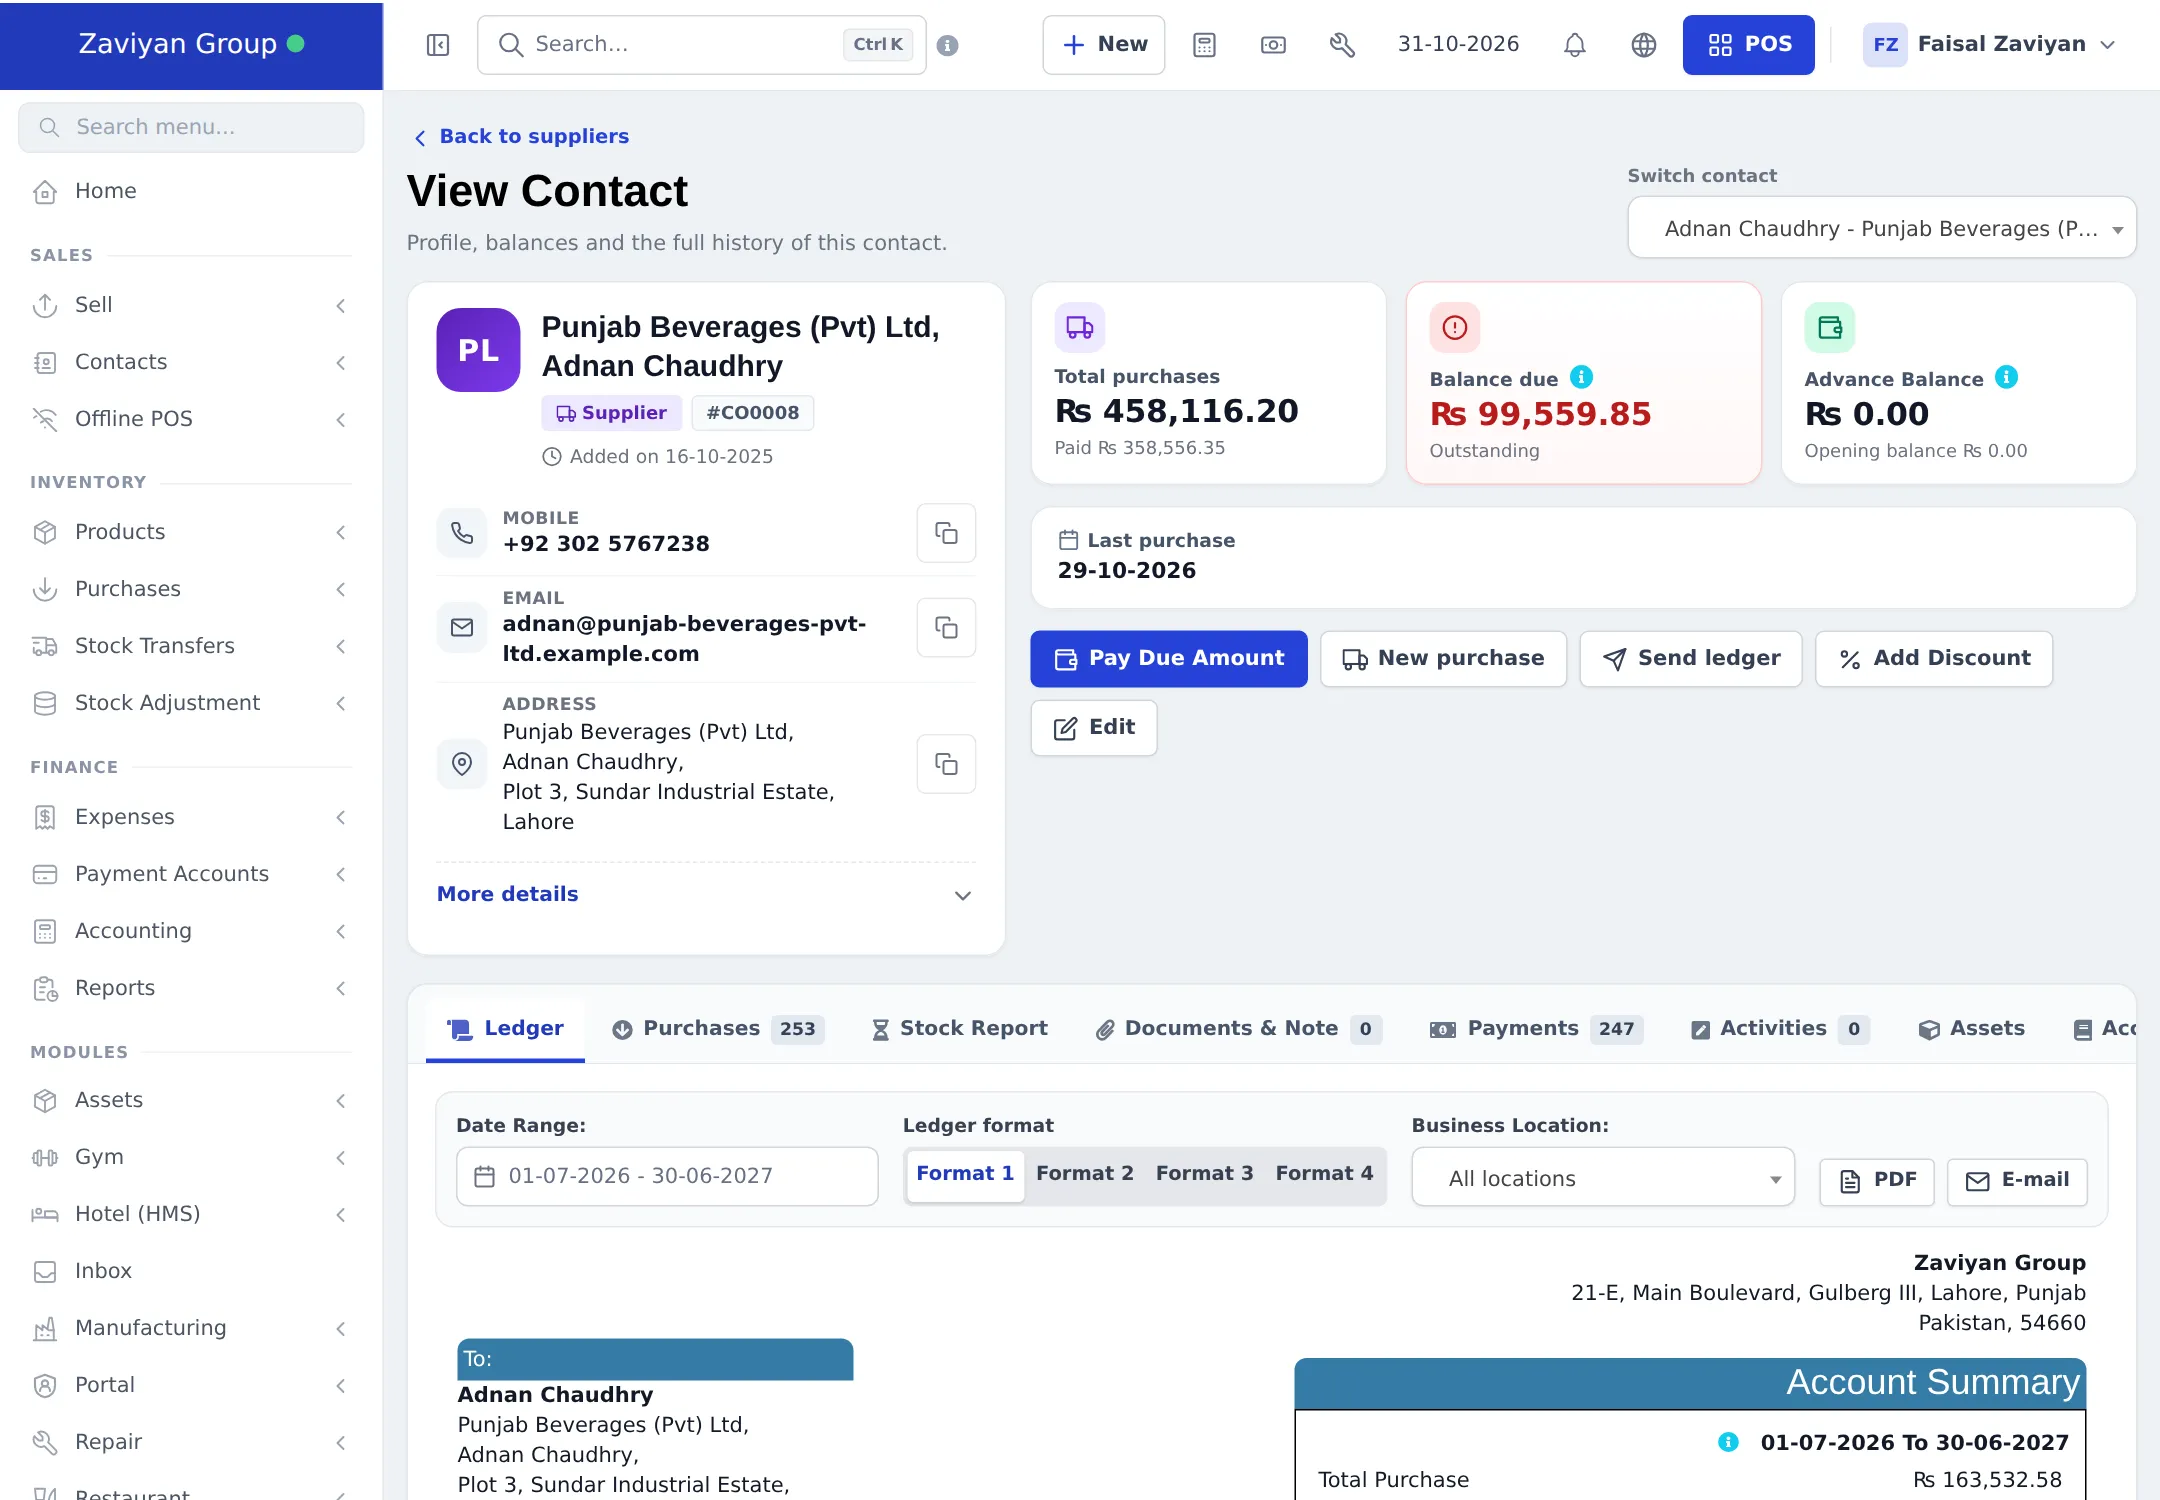Click the Add Discount button

pos(1934,659)
